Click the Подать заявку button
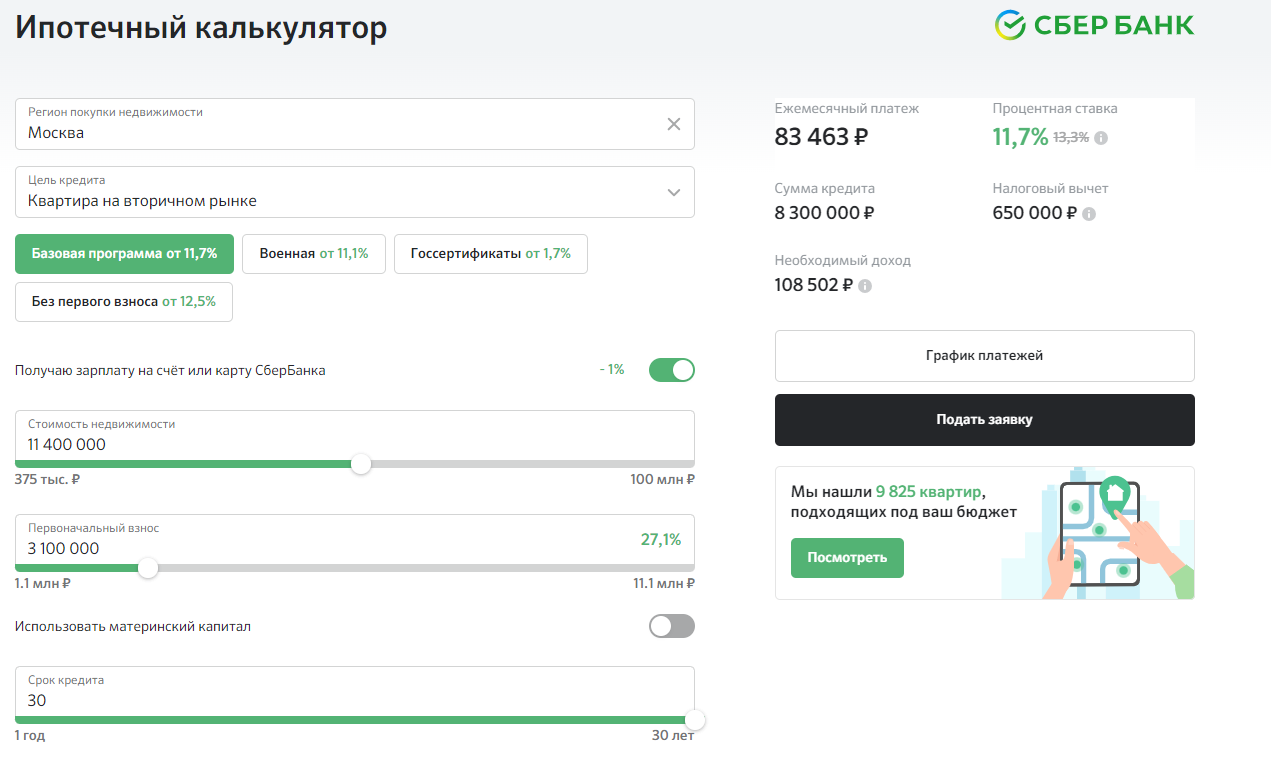 (985, 420)
